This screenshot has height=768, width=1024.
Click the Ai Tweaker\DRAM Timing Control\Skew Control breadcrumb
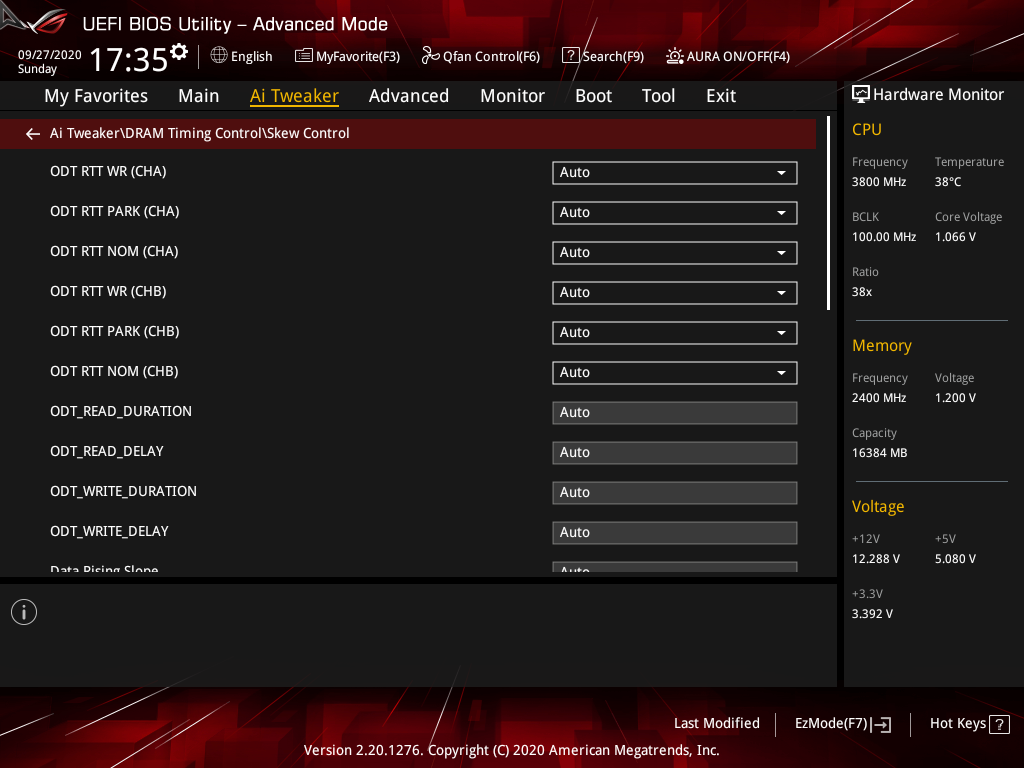coord(200,133)
